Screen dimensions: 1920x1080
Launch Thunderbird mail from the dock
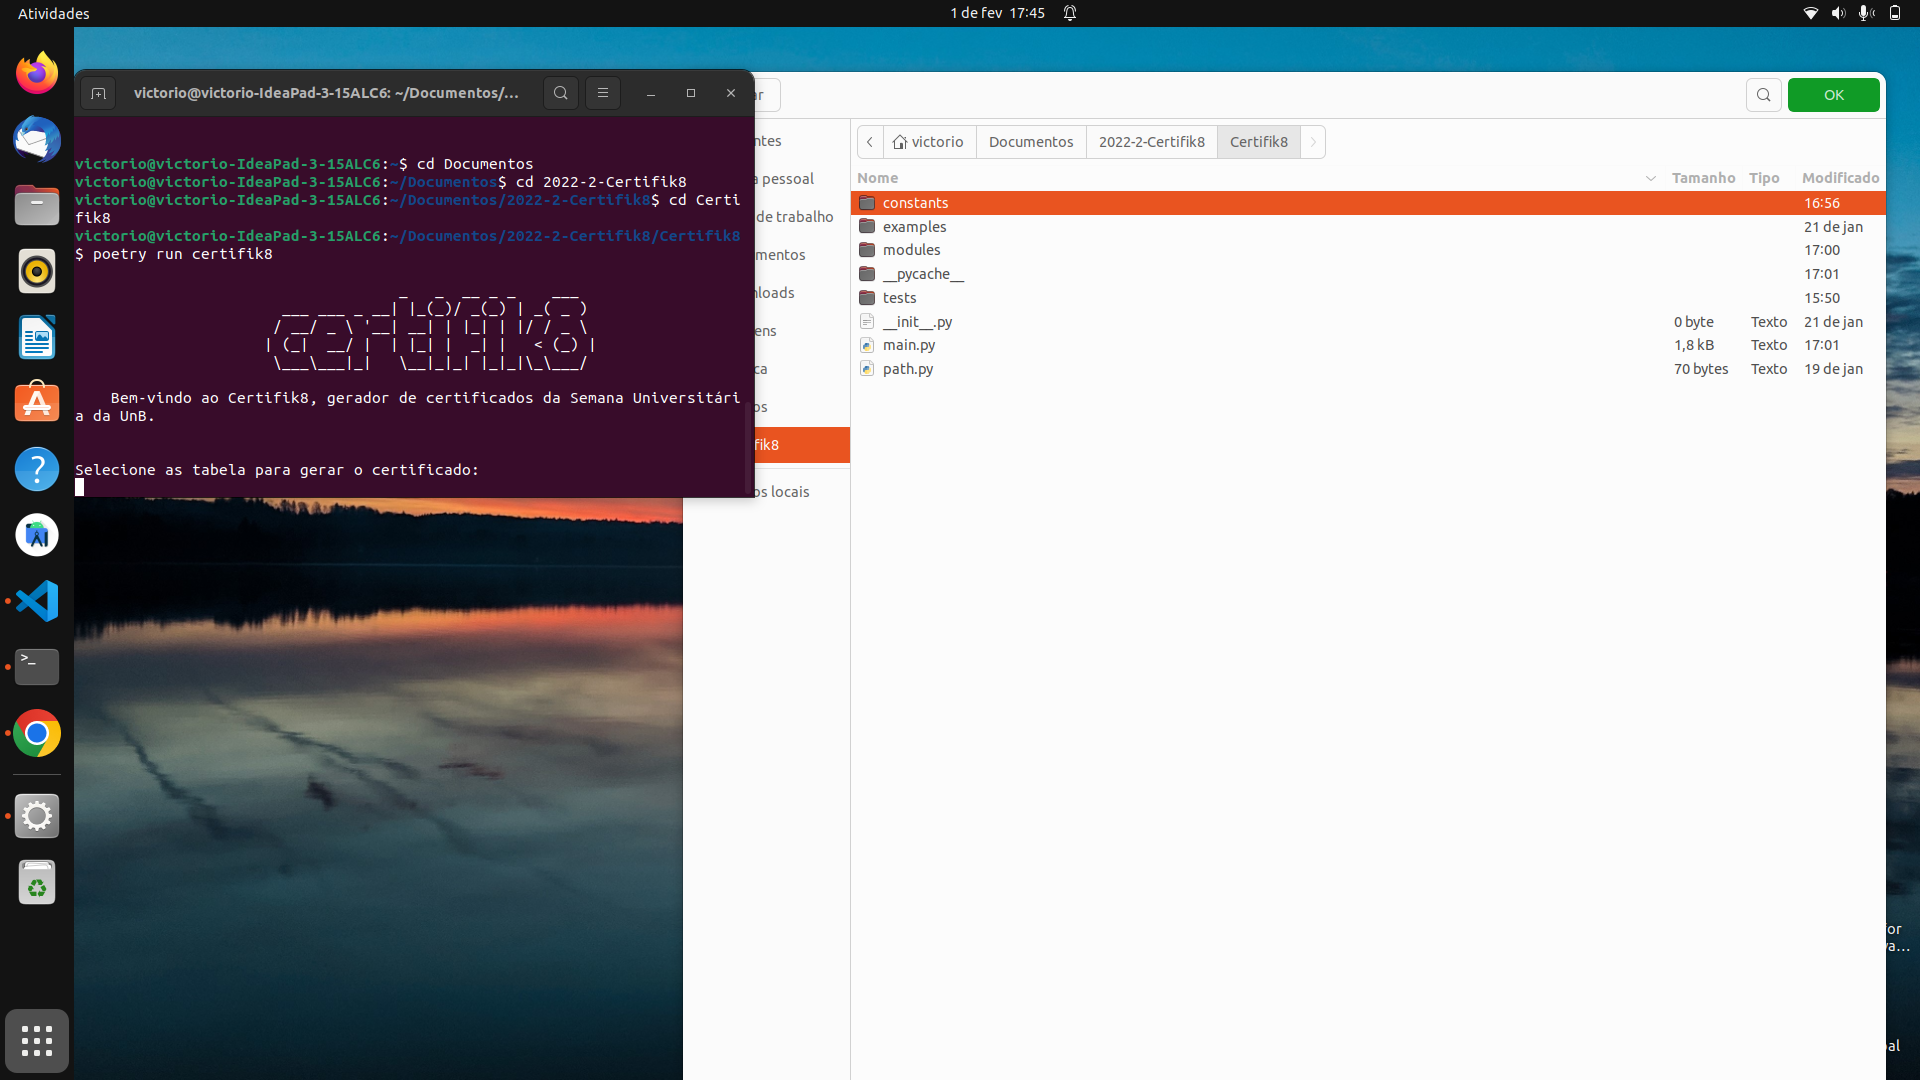tap(37, 139)
